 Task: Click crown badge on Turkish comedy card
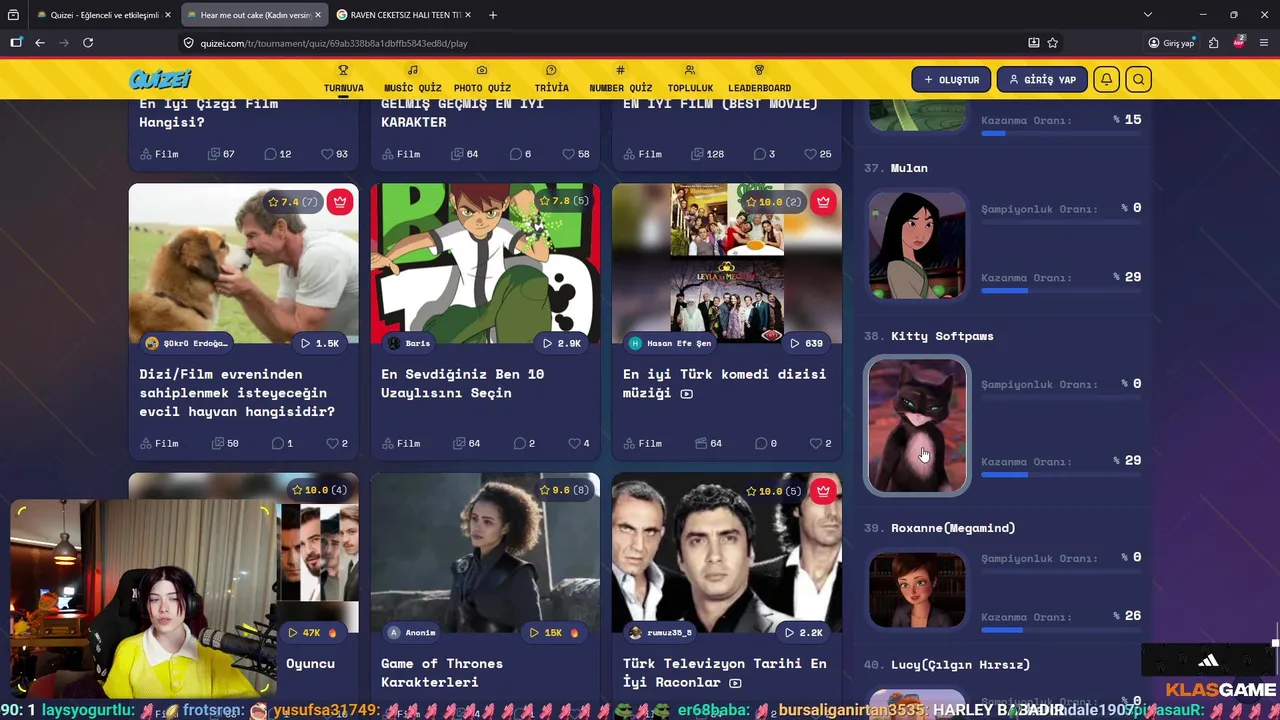click(x=823, y=201)
